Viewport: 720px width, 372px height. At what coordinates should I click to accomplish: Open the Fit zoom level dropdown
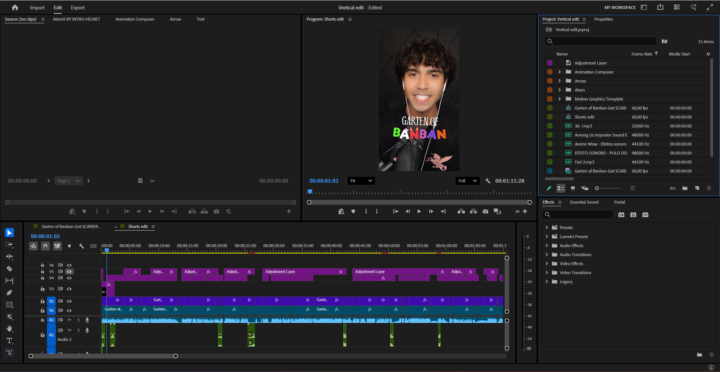(x=361, y=181)
